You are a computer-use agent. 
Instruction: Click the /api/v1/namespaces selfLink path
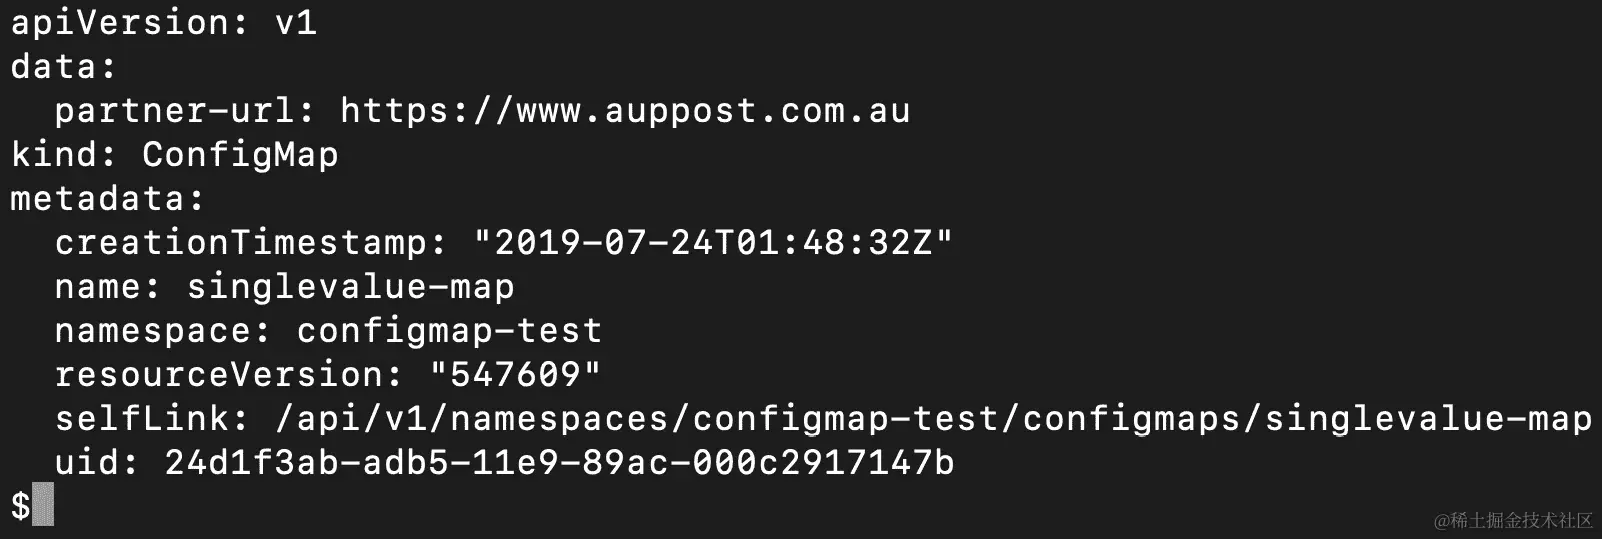pyautogui.click(x=933, y=418)
